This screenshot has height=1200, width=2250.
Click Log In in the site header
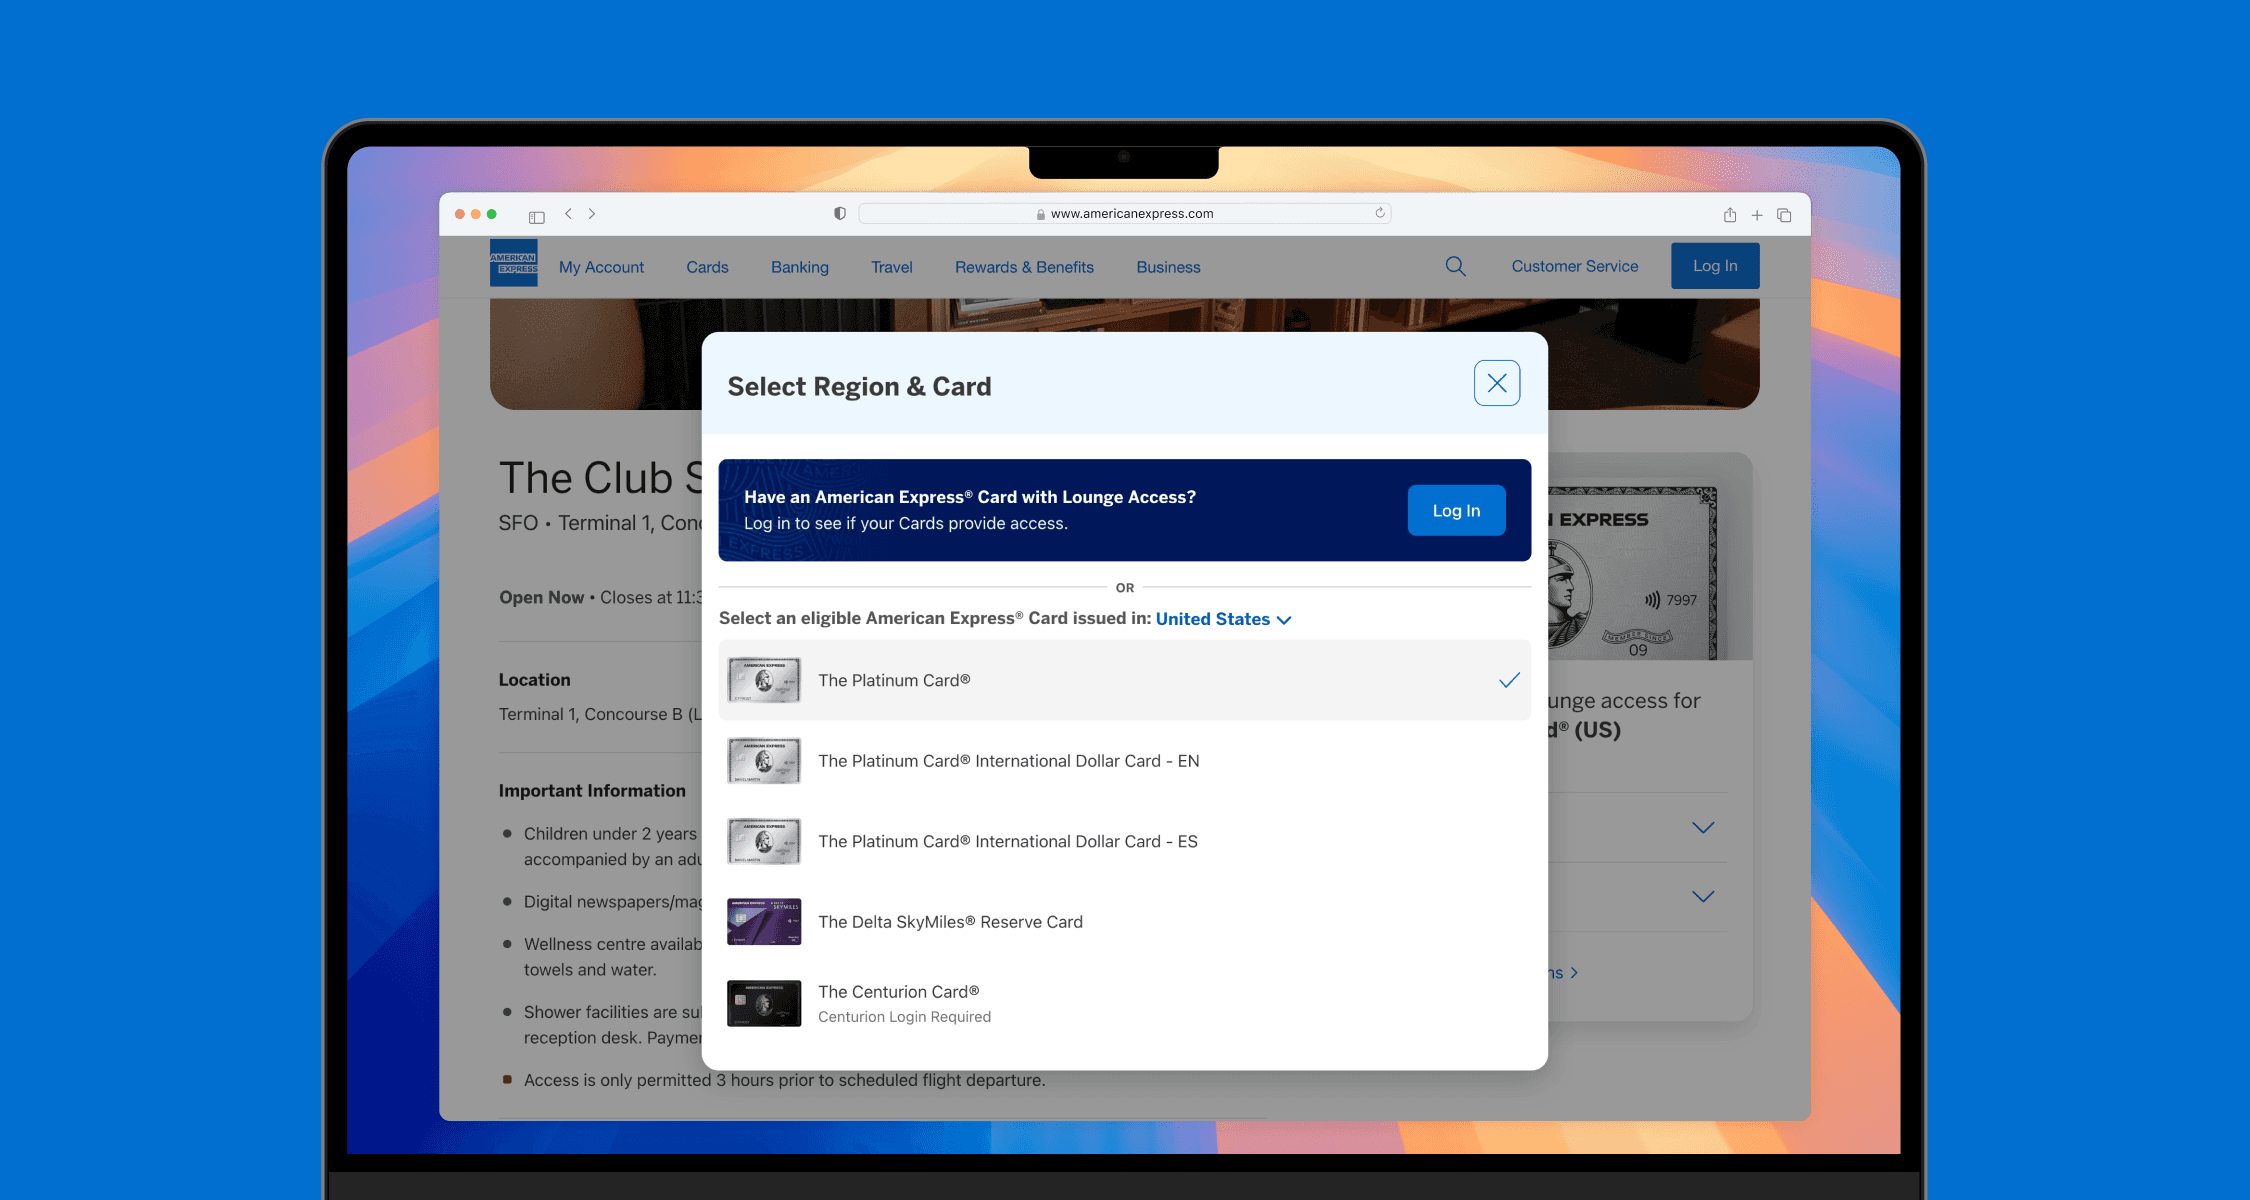coord(1715,266)
